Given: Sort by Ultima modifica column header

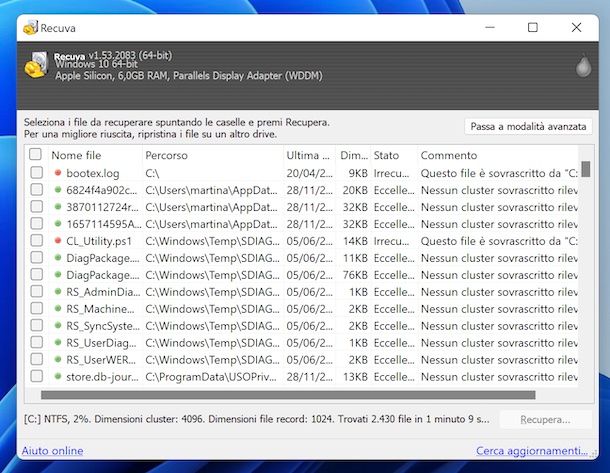Looking at the screenshot, I should (309, 155).
